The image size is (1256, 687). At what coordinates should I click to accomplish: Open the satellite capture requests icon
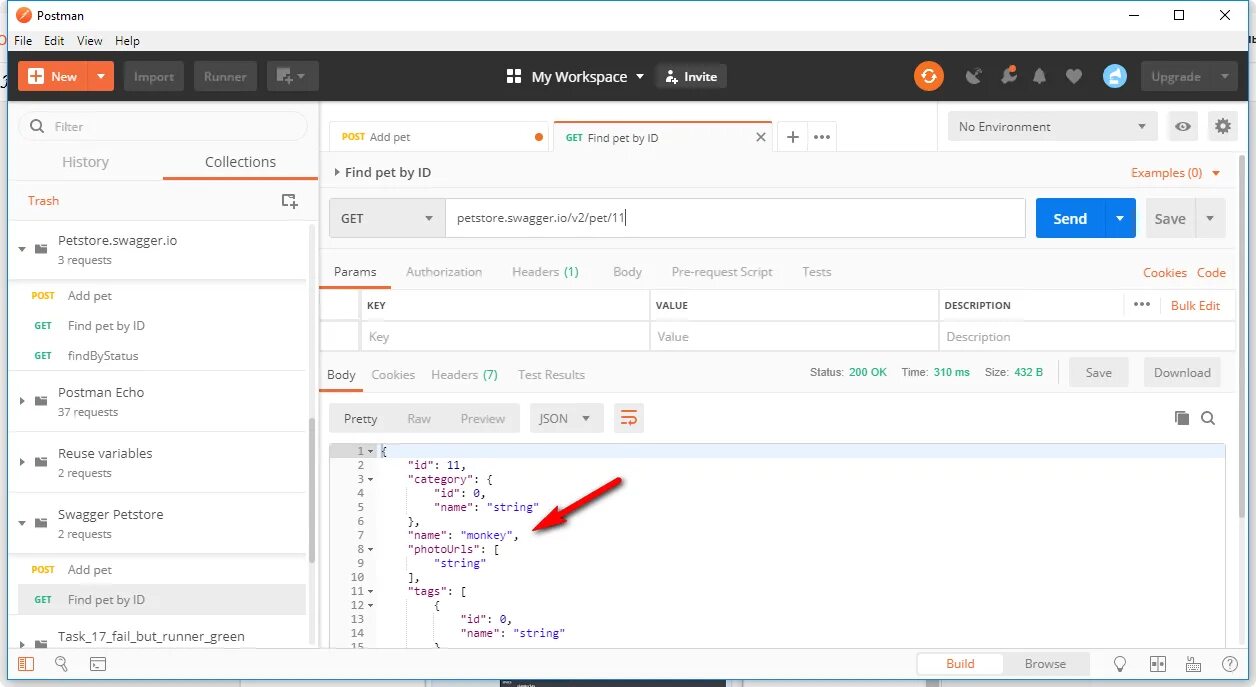click(973, 76)
